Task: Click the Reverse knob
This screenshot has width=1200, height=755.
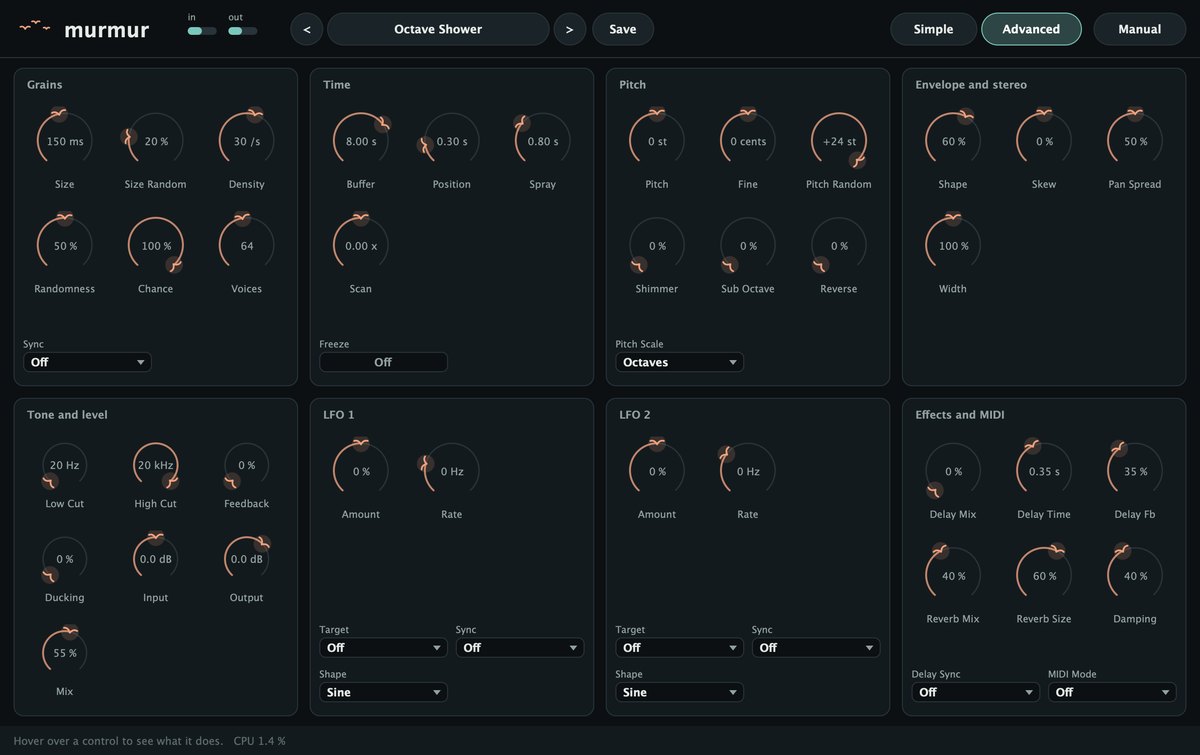Action: click(x=839, y=246)
